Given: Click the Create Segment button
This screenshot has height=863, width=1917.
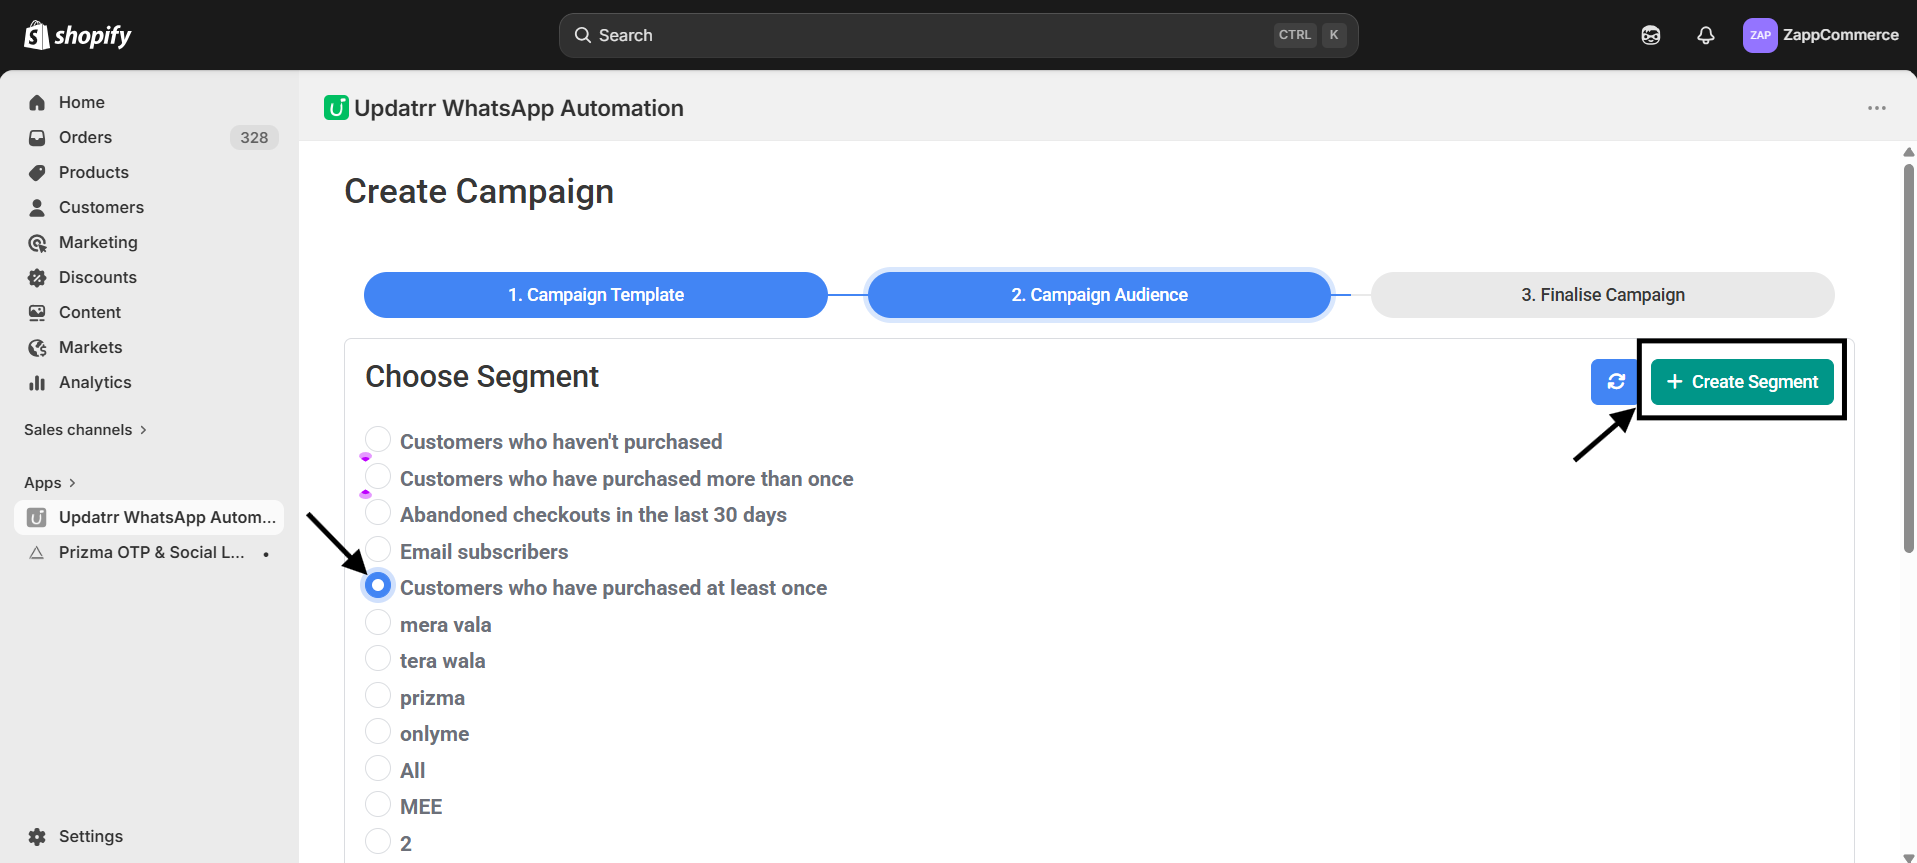Looking at the screenshot, I should [x=1741, y=382].
